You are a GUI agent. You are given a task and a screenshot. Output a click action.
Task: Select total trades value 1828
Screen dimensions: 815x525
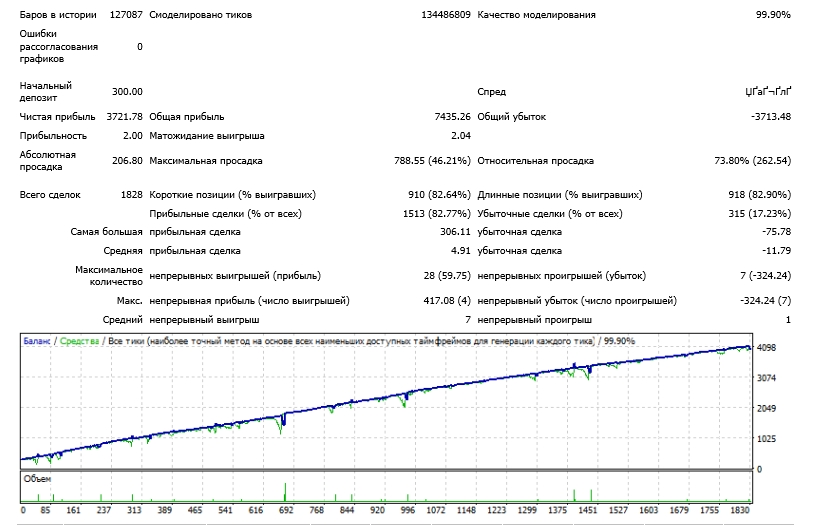point(132,195)
